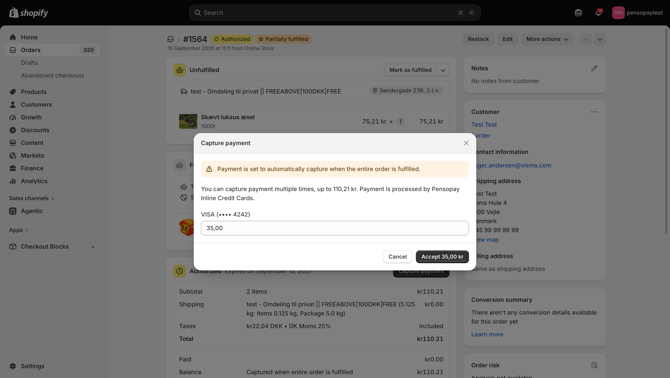Click the orders breadcrumb icon
The height and width of the screenshot is (378, 670).
(170, 39)
